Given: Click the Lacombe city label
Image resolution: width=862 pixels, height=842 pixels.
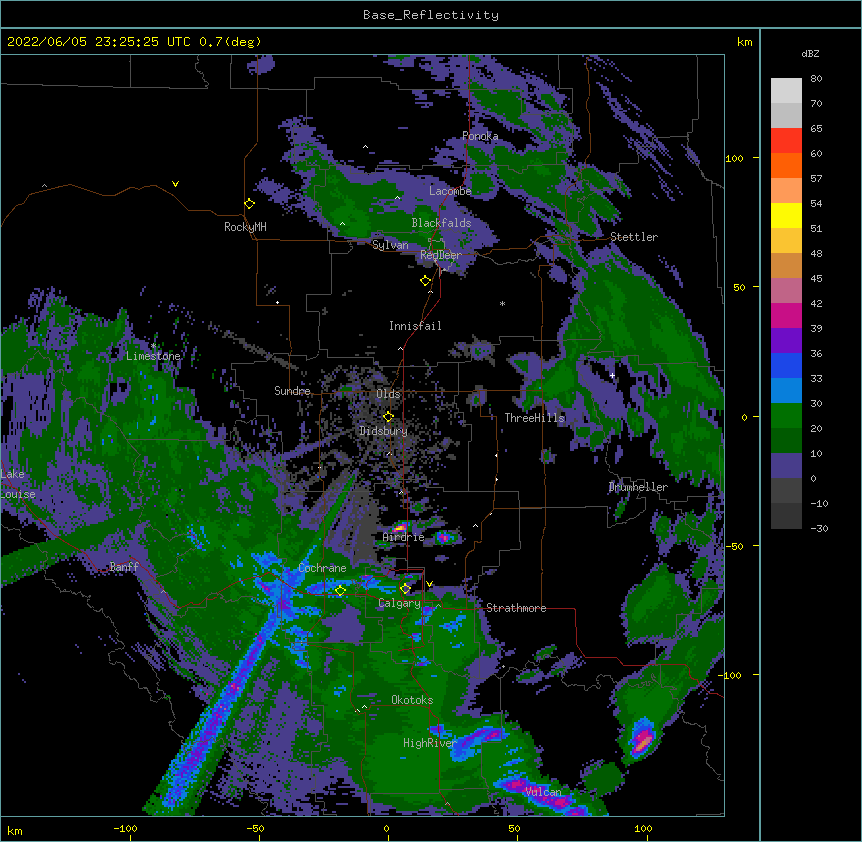Looking at the screenshot, I should click(x=450, y=191).
